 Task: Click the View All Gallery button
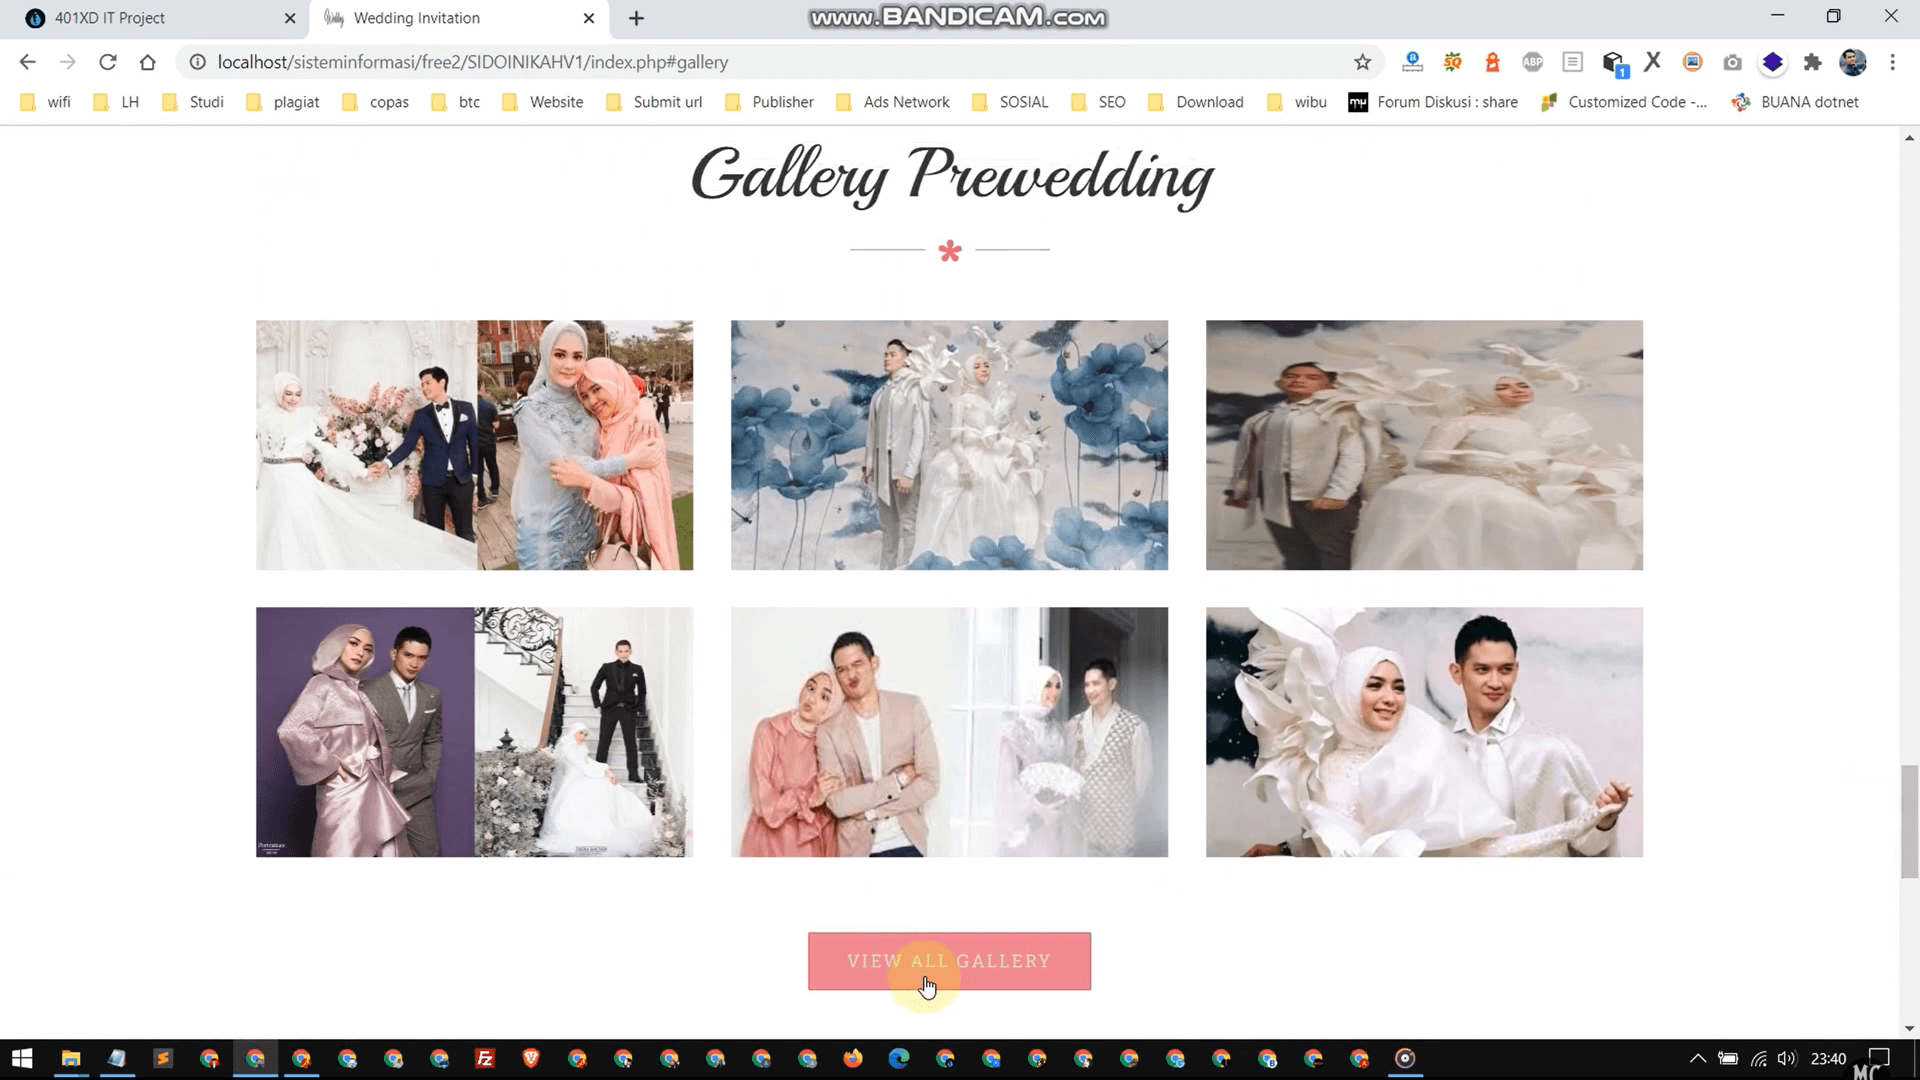(x=949, y=961)
